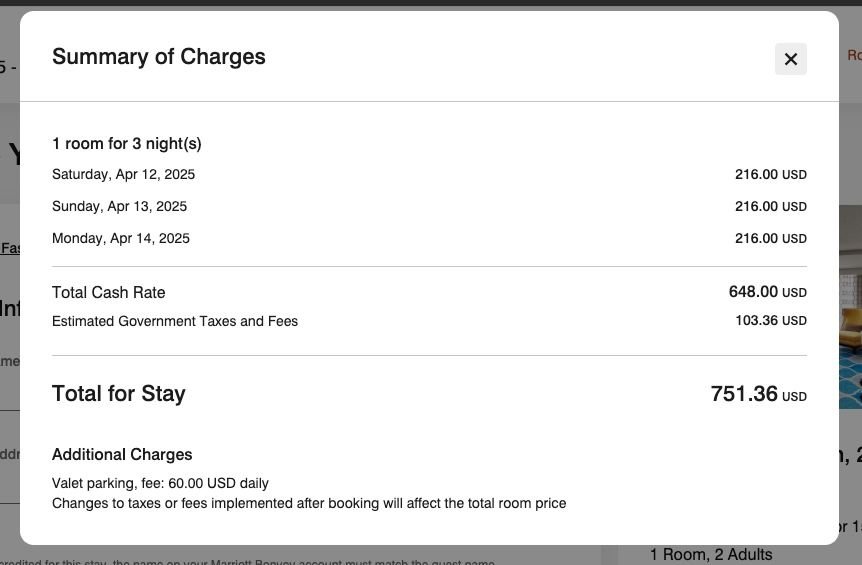The height and width of the screenshot is (565, 862).
Task: Close the Summary of Charges dialog
Action: (790, 59)
